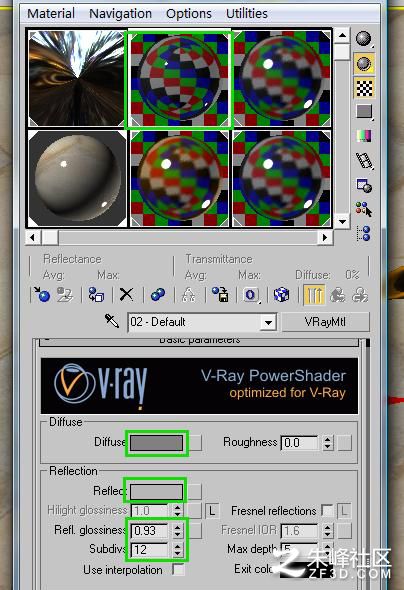Enable the Use interpolation checkbox
The height and width of the screenshot is (590, 404).
coord(179,570)
